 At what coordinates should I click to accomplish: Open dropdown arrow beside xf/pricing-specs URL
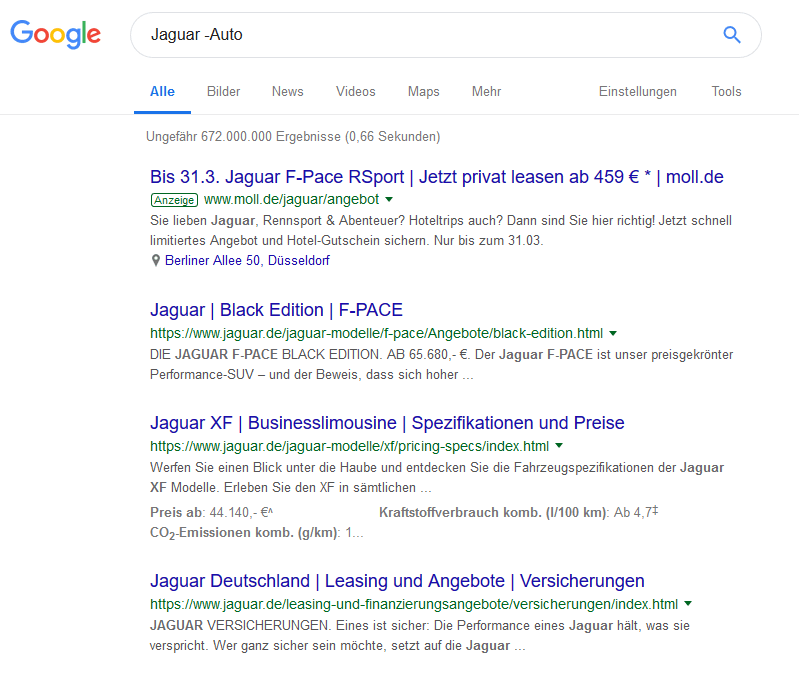point(559,446)
